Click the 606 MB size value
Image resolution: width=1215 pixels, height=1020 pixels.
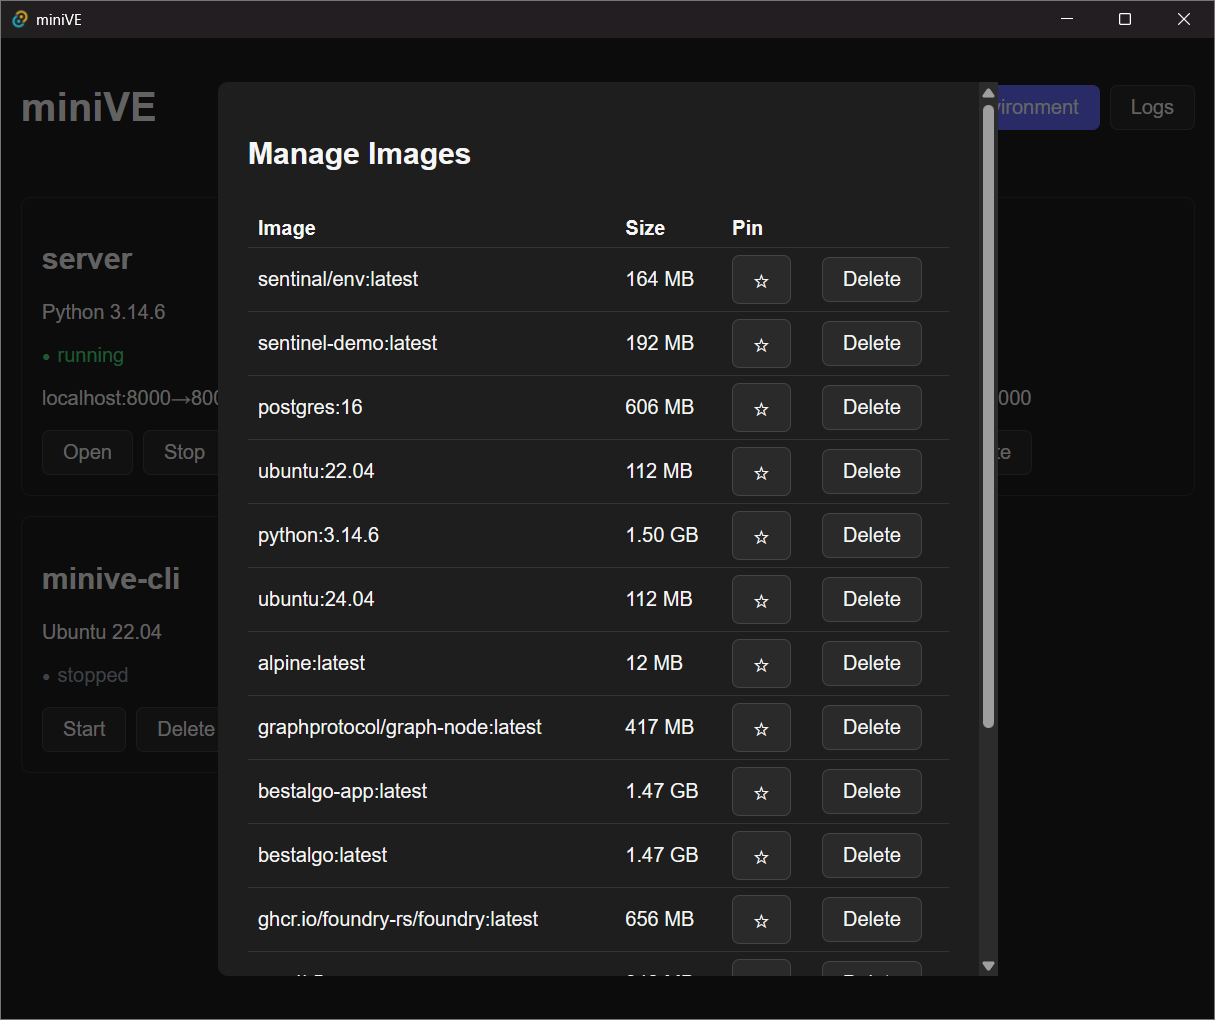[659, 407]
